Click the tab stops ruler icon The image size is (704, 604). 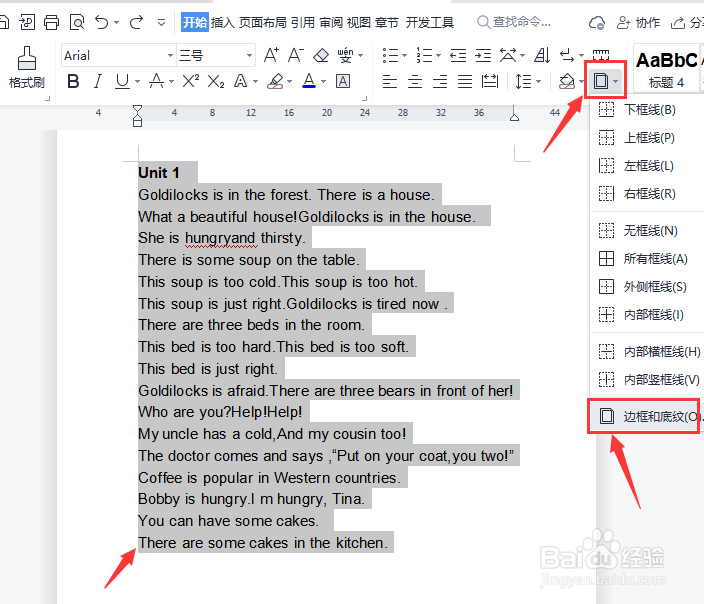pos(601,55)
